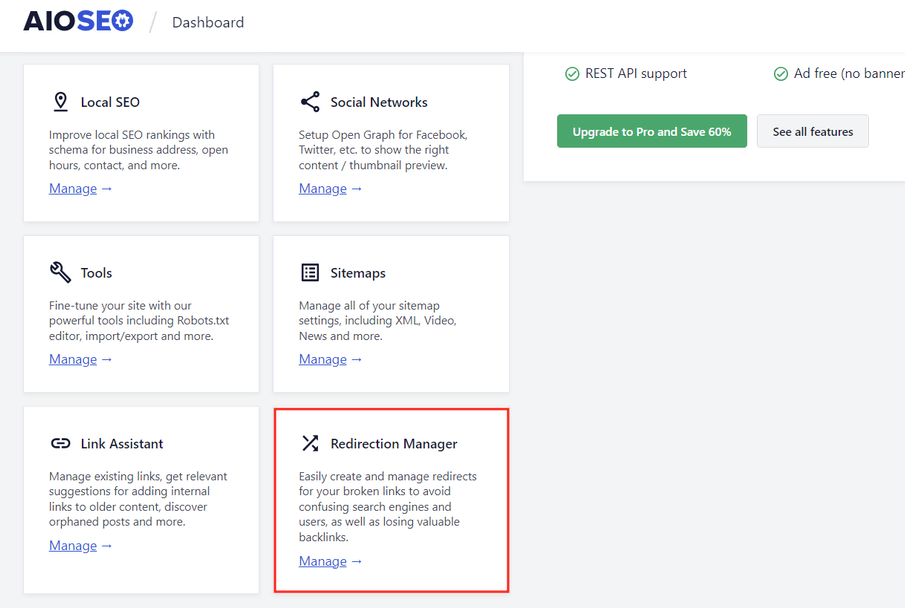Click the REST API support checkmark icon
Screen dimensions: 905x608
pyautogui.click(x=572, y=74)
